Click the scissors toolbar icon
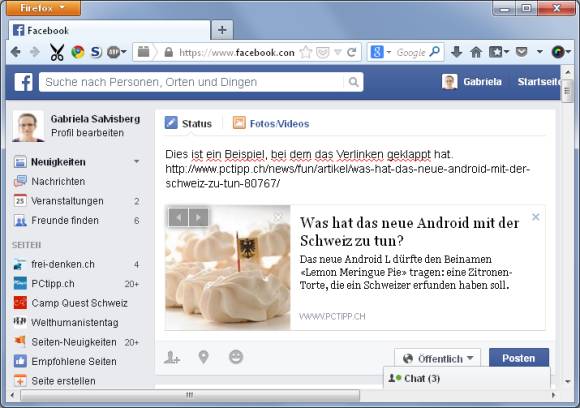 tap(57, 52)
